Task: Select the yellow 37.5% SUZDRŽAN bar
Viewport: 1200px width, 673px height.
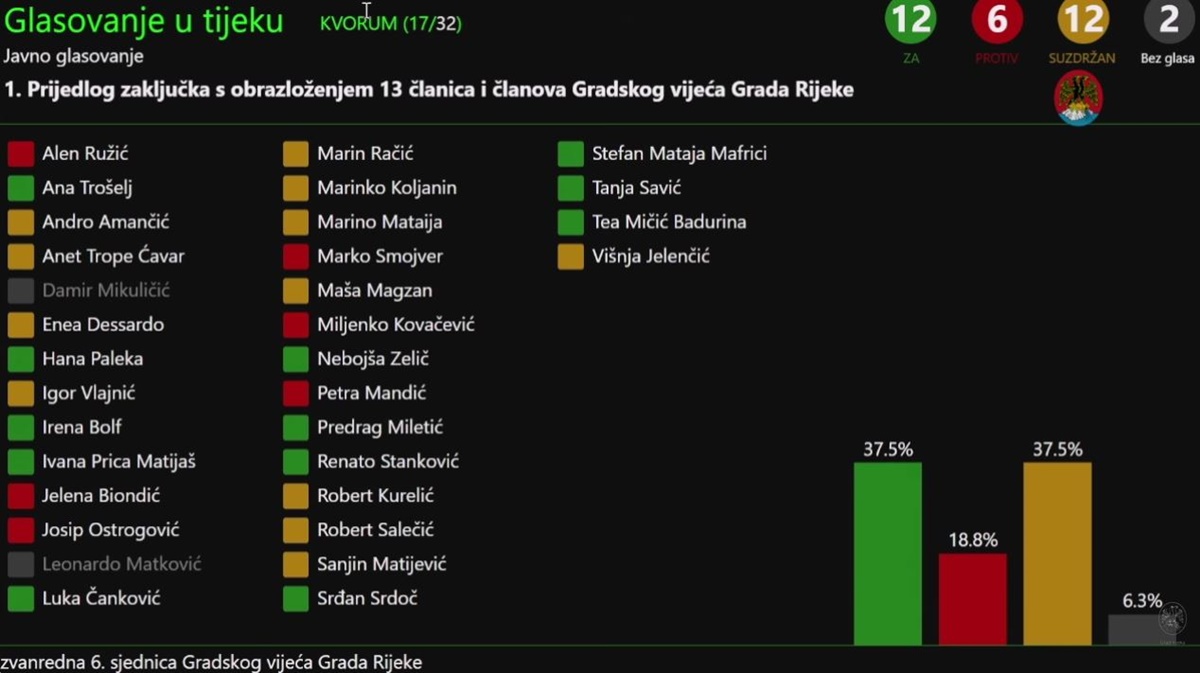Action: 1057,553
